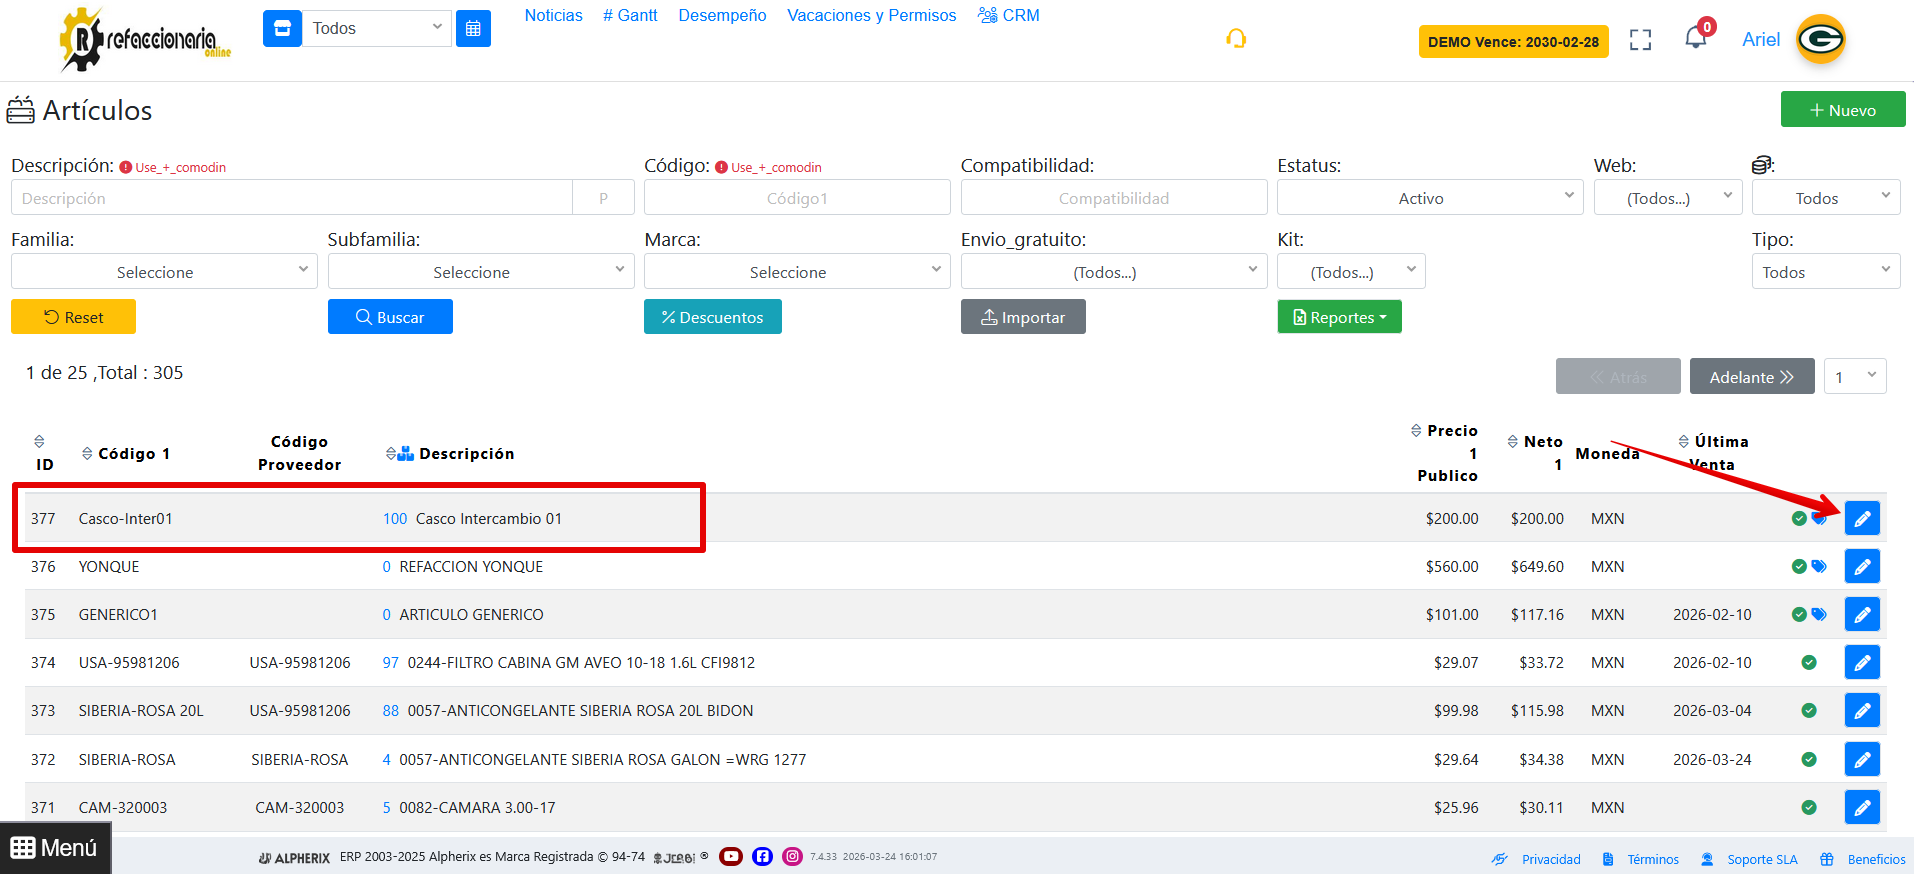Toggle fullscreen mode icon
Image resolution: width=1914 pixels, height=874 pixels.
pos(1640,40)
